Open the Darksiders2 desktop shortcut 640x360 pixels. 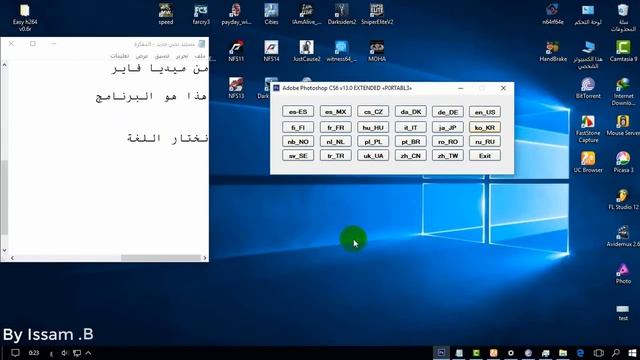tap(342, 14)
